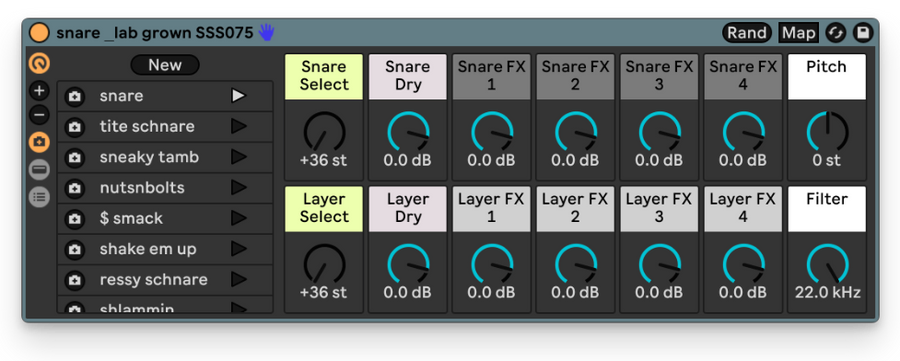Open the gray list view sidebar icon
Image resolution: width=900 pixels, height=361 pixels.
(x=40, y=197)
